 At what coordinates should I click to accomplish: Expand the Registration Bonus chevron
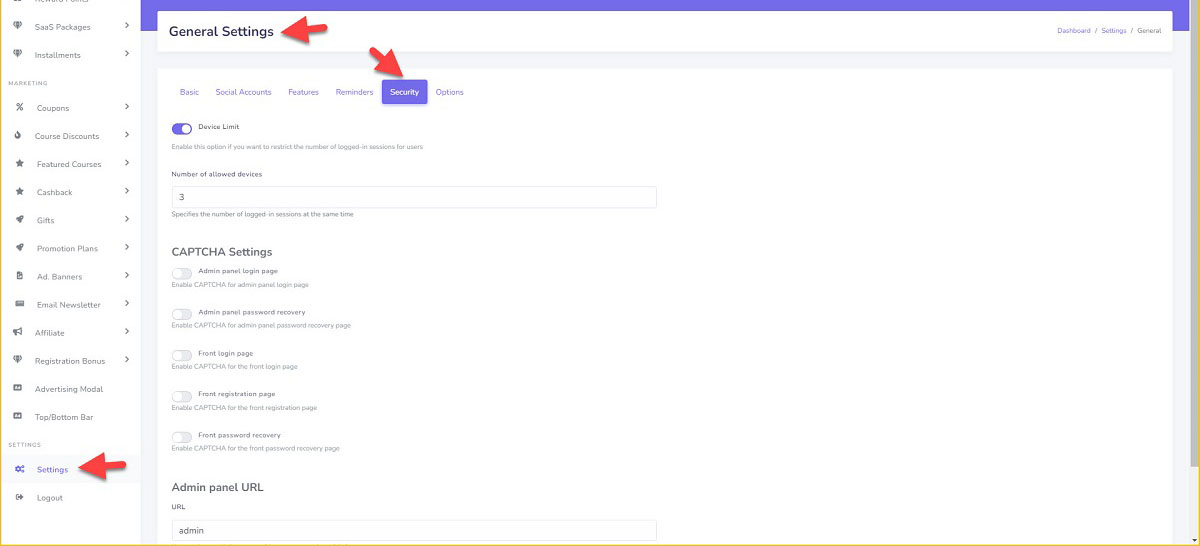point(127,360)
